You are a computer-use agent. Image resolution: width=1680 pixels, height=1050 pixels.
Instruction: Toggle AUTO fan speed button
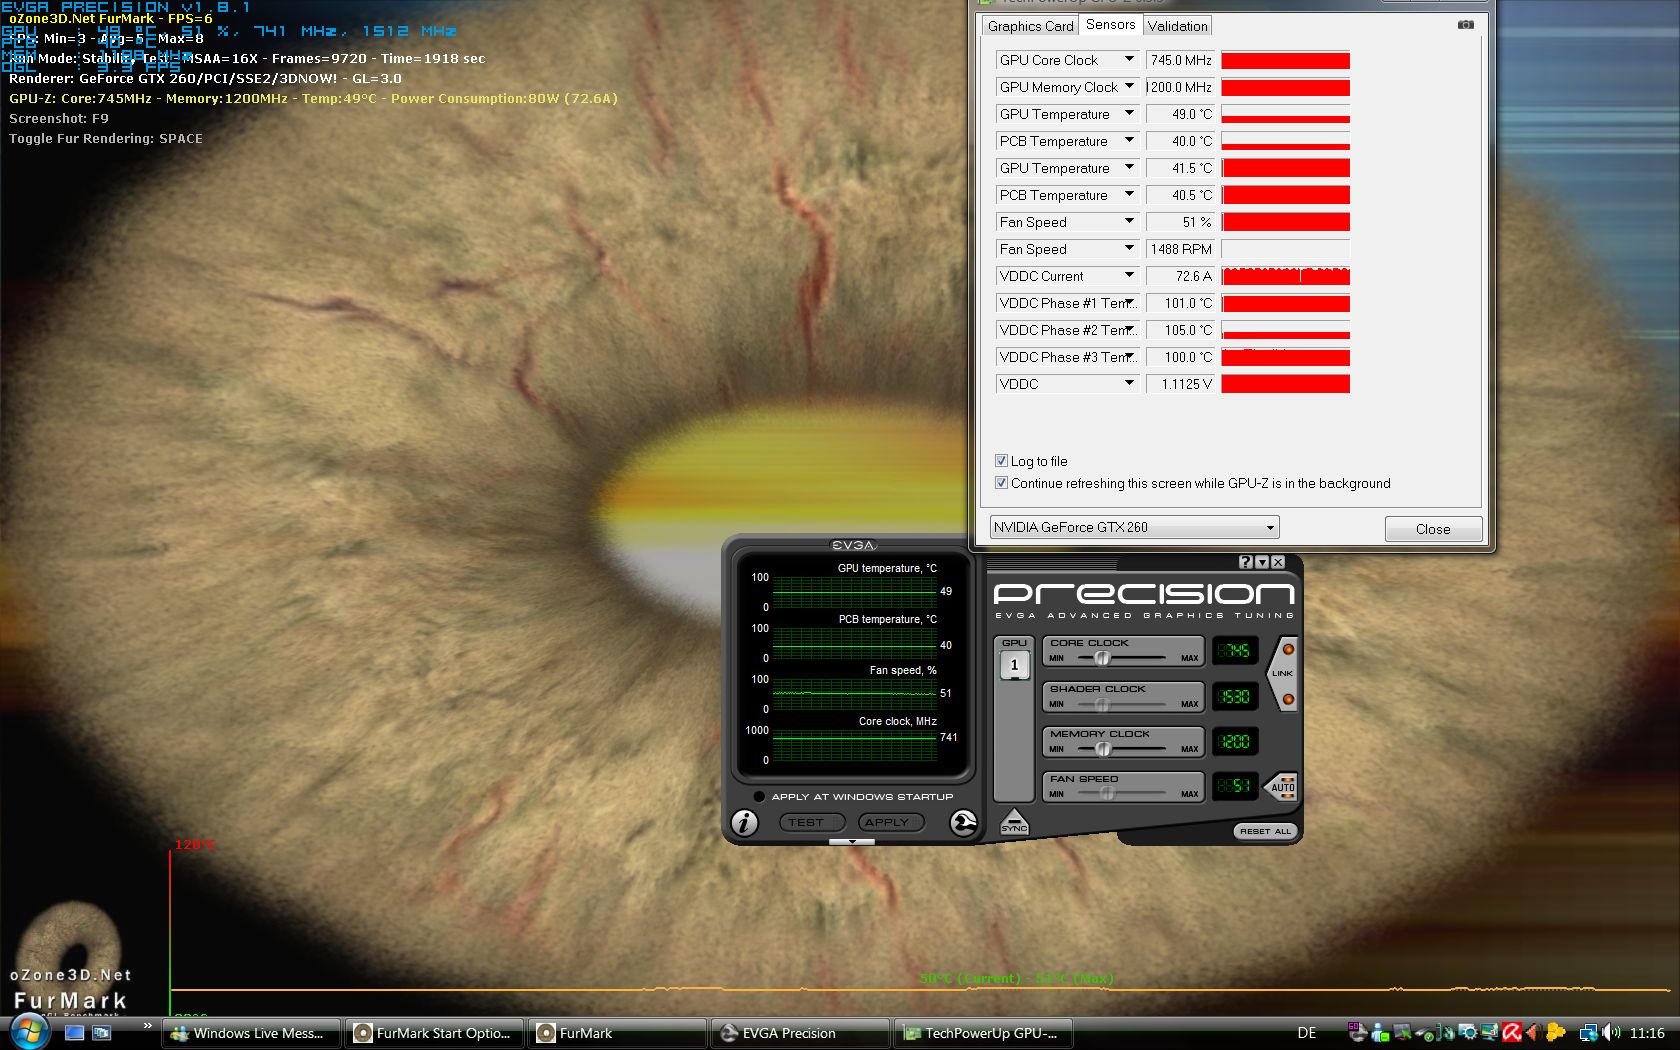[x=1282, y=787]
